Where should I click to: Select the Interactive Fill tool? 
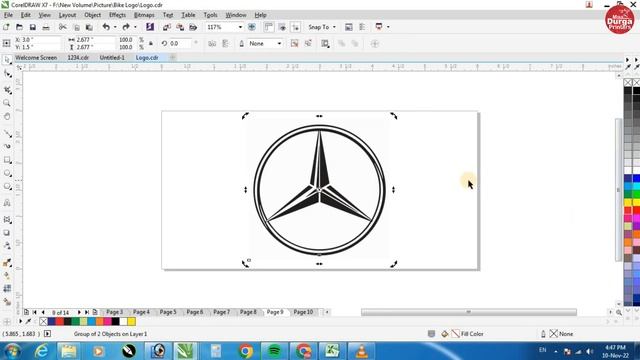point(7,276)
